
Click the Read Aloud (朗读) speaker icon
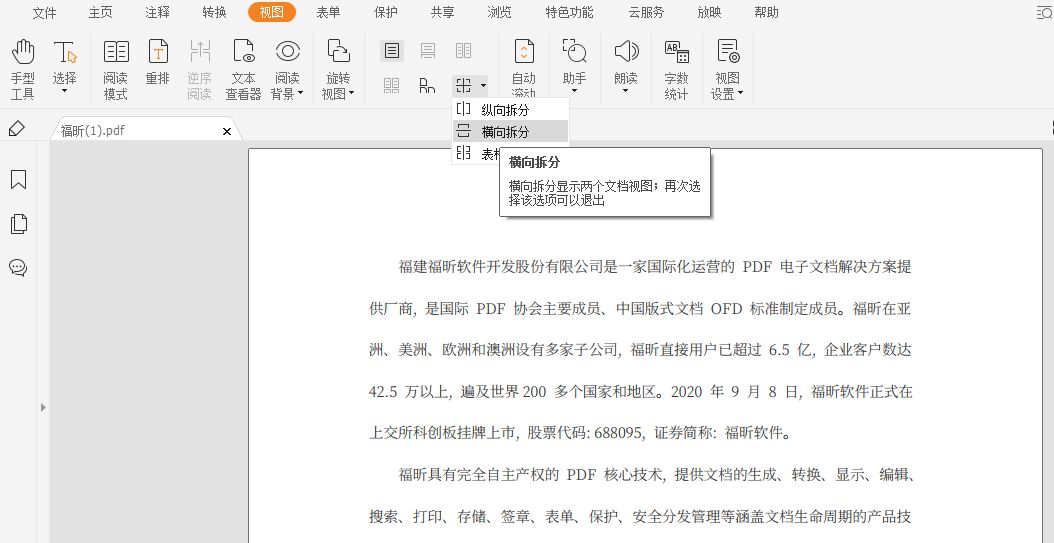tap(626, 52)
